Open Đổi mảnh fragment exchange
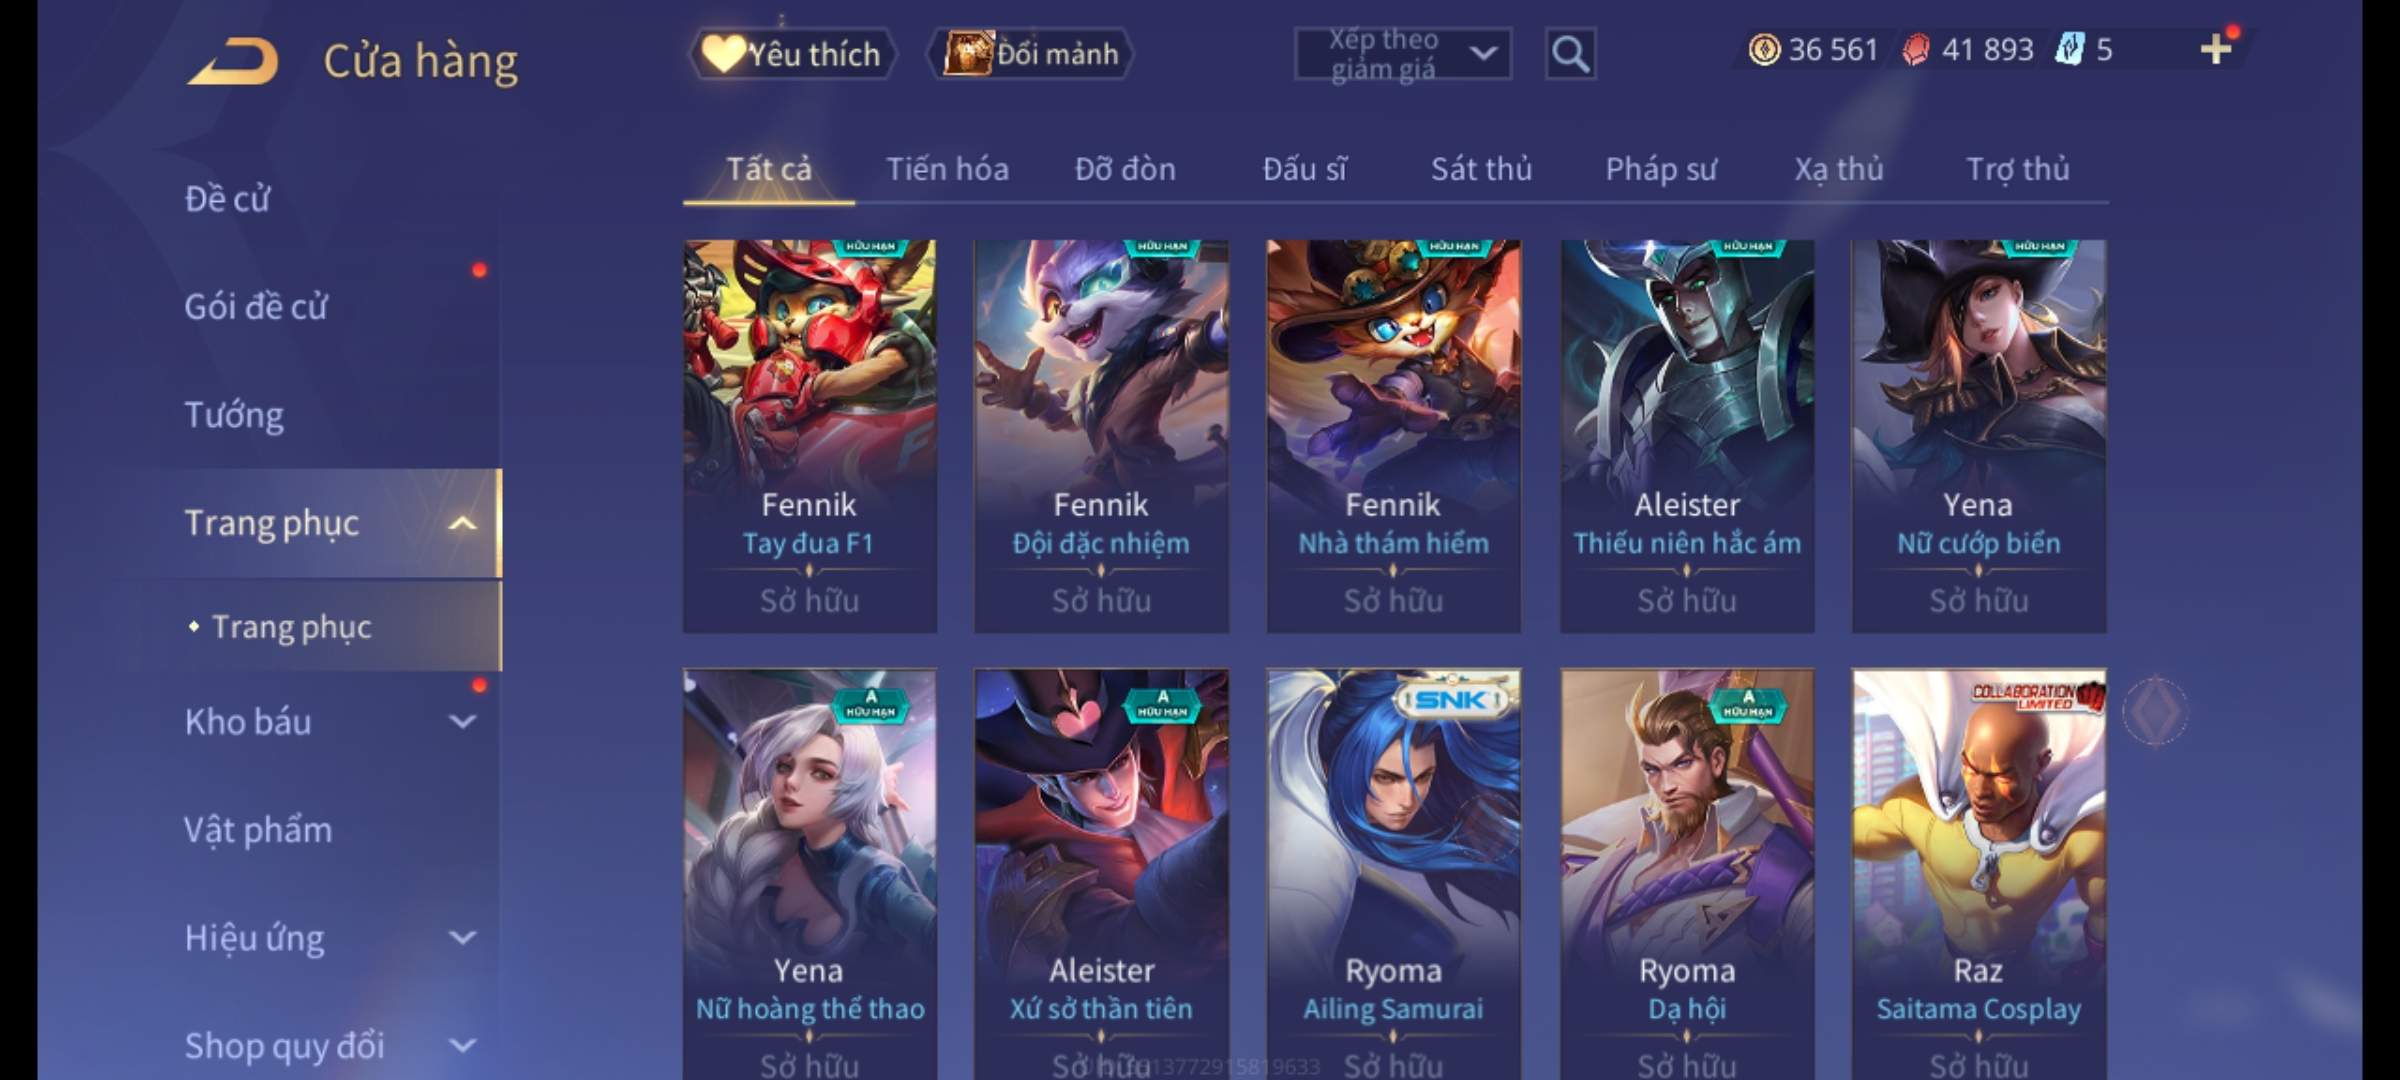This screenshot has height=1080, width=2400. pyautogui.click(x=1032, y=54)
